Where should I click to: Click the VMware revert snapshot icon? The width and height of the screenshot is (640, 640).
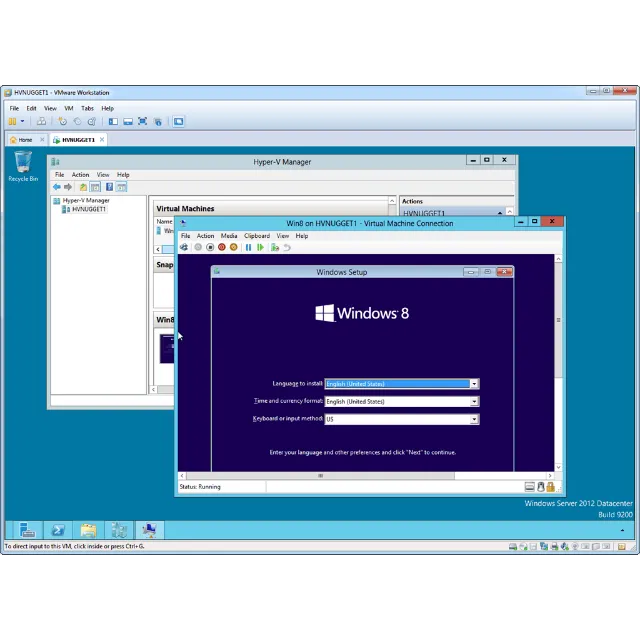(x=77, y=121)
